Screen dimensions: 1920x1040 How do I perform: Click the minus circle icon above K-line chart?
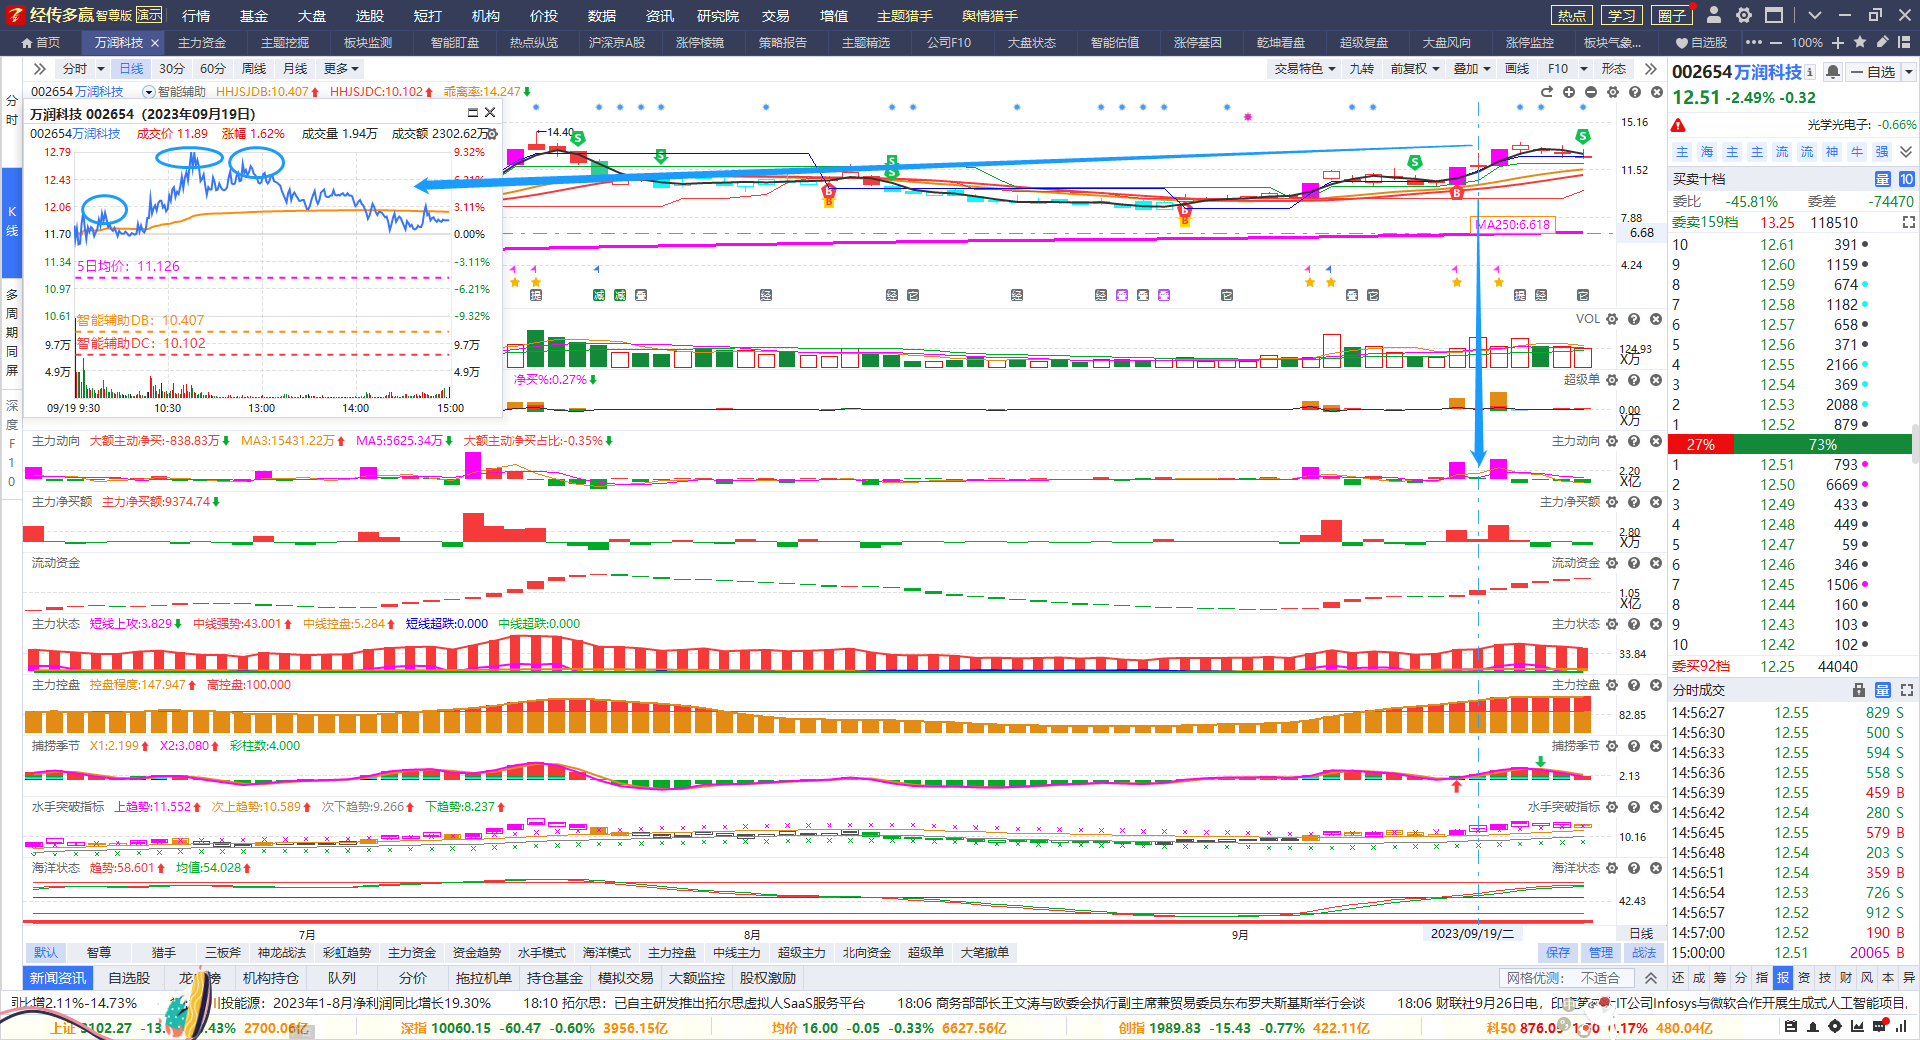tap(1591, 92)
